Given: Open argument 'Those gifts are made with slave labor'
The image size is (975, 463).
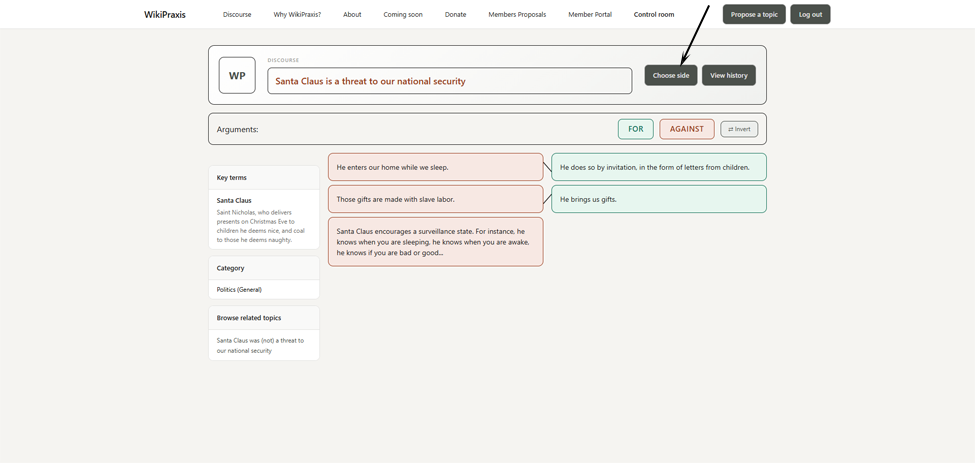Looking at the screenshot, I should (436, 199).
